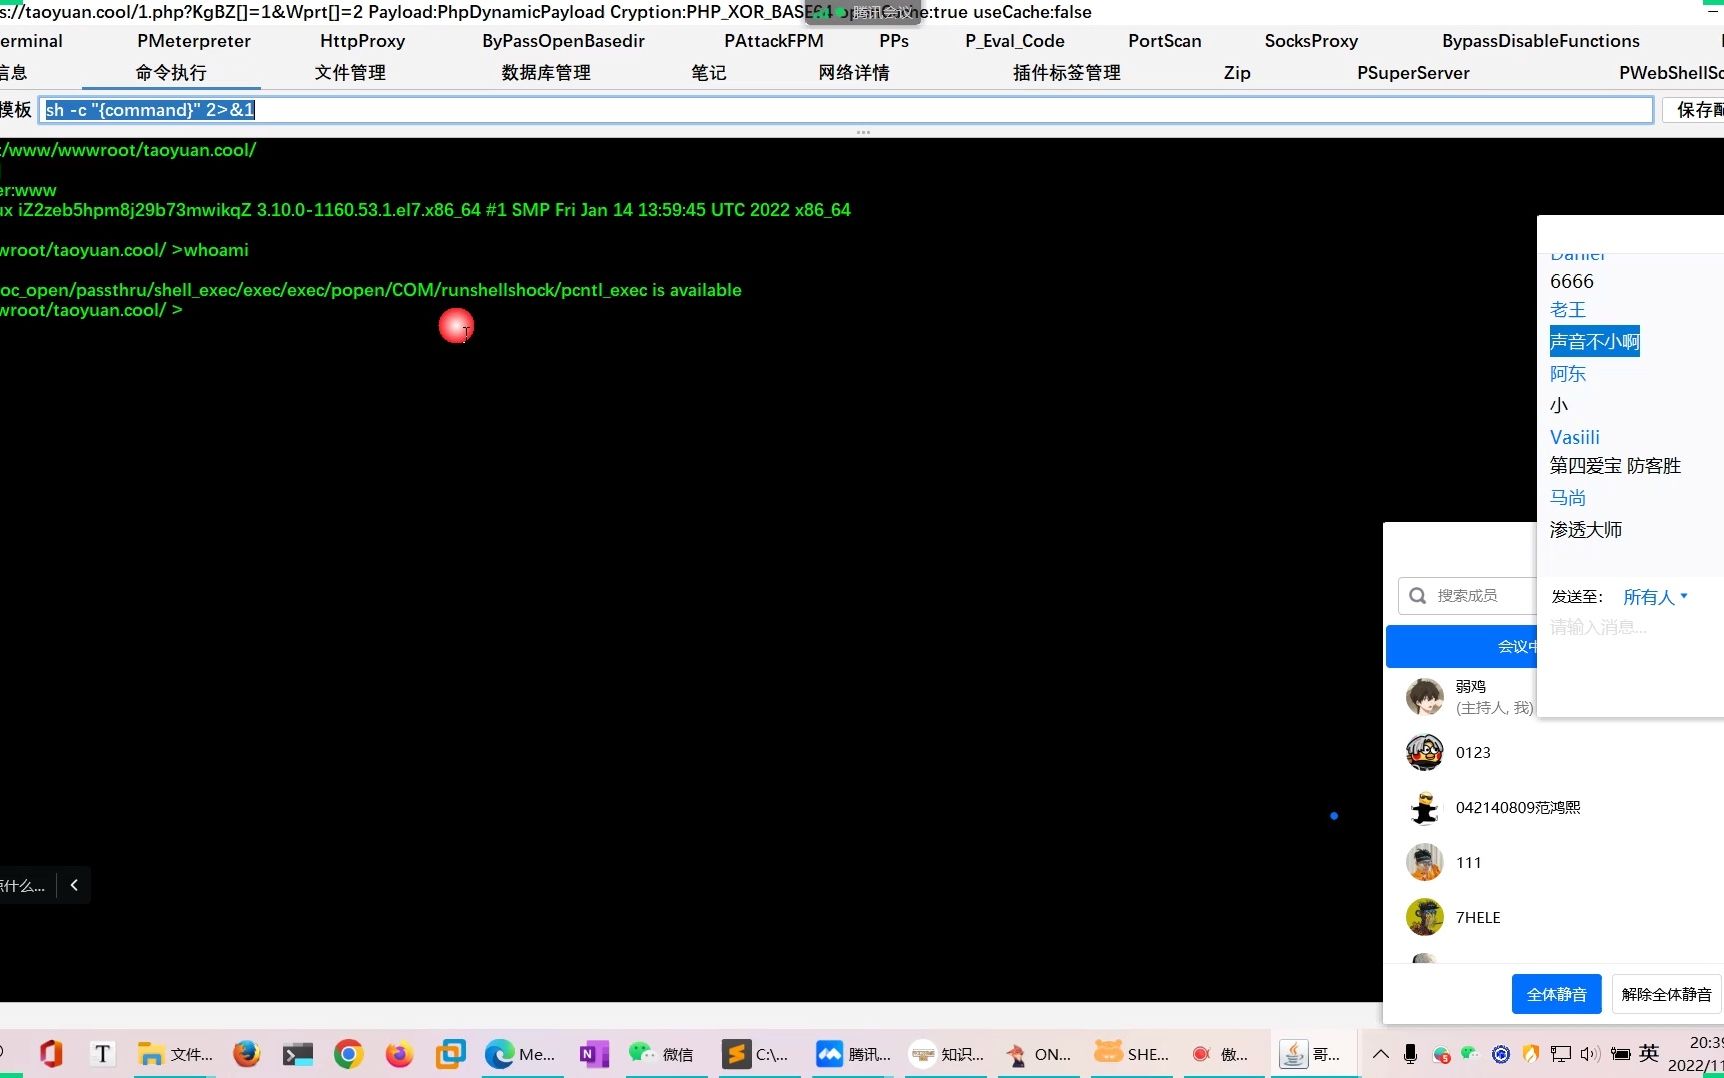The image size is (1724, 1078).
Task: Open the 文件管理 tab
Action: pyautogui.click(x=350, y=73)
